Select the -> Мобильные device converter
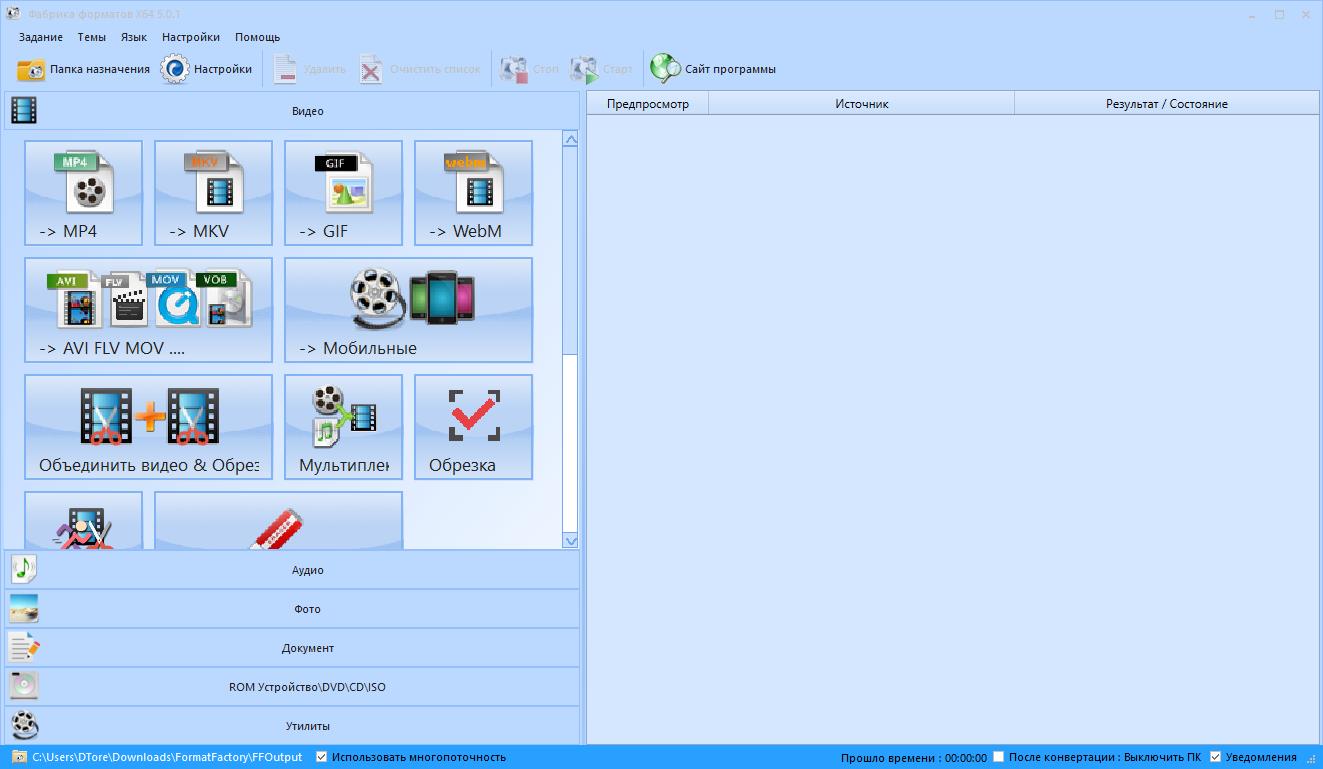This screenshot has width=1323, height=769. 408,309
